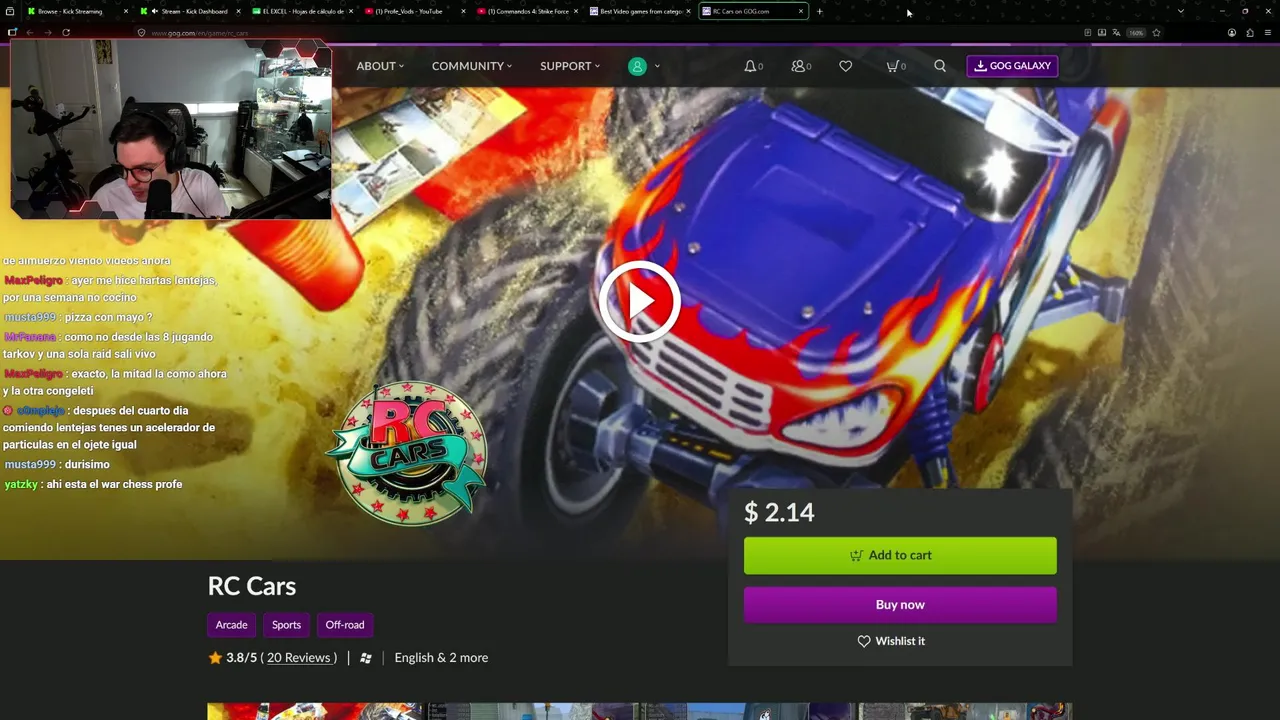The image size is (1280, 720).
Task: Select the Off-road genre tag
Action: pyautogui.click(x=345, y=625)
